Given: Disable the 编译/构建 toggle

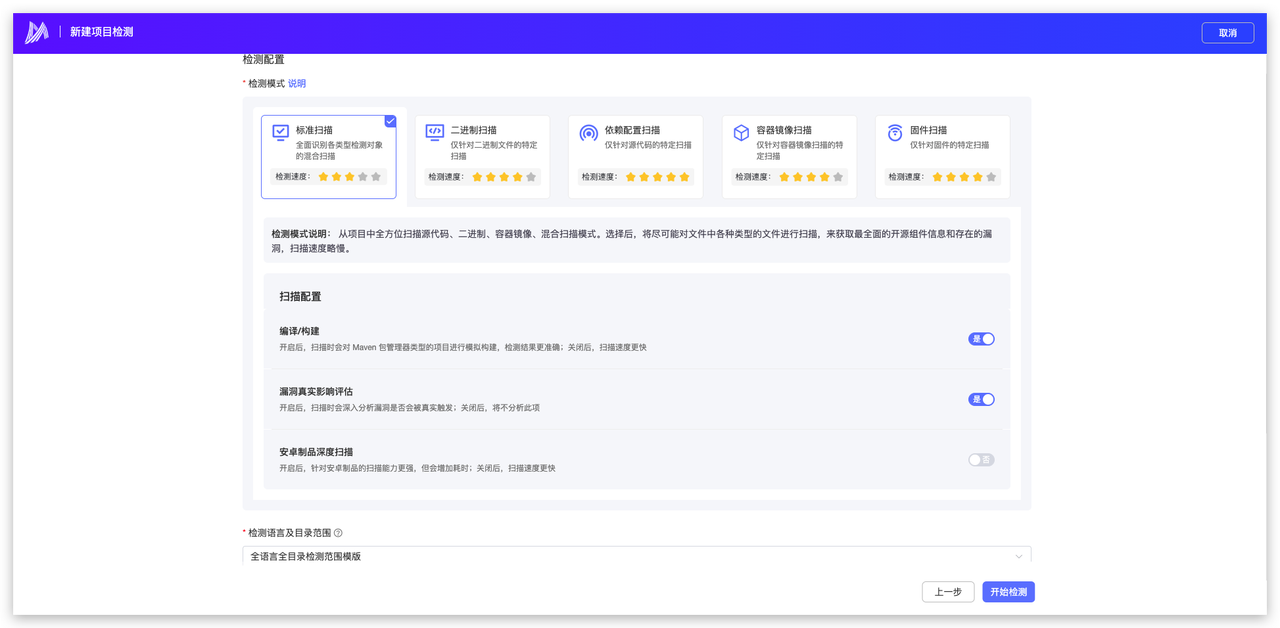Looking at the screenshot, I should coord(981,339).
